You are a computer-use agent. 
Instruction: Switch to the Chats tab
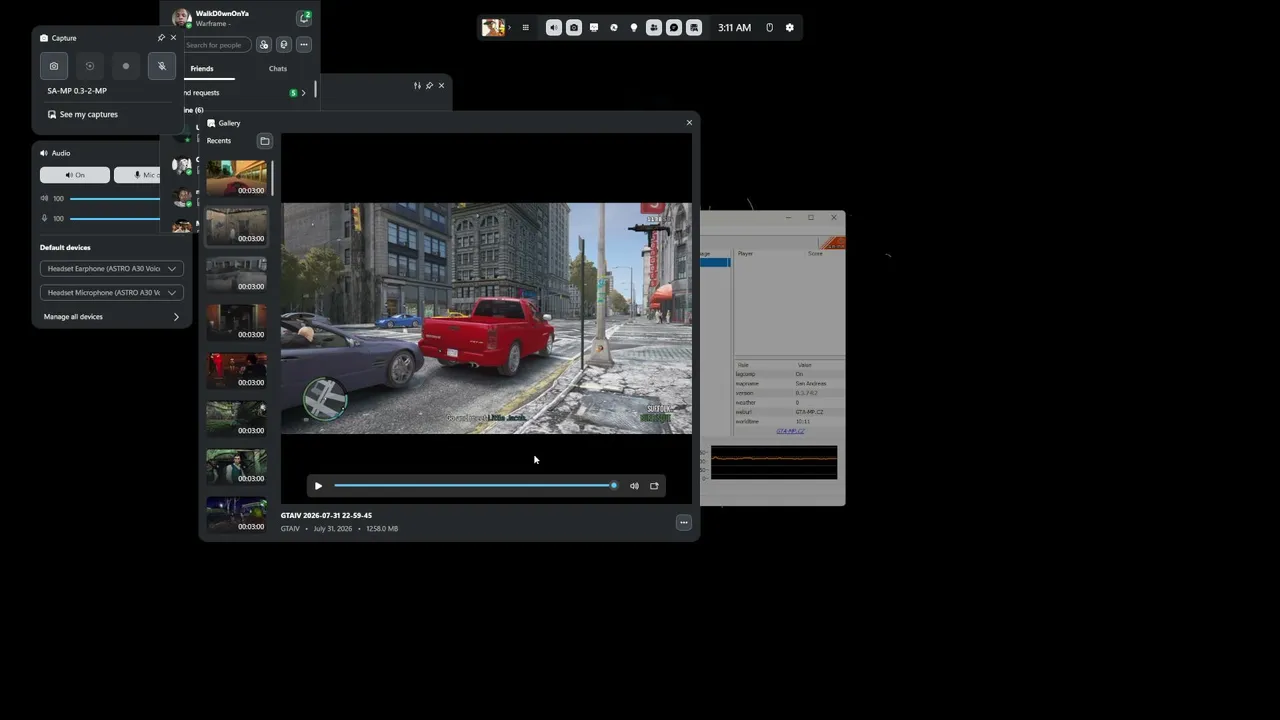click(x=278, y=69)
